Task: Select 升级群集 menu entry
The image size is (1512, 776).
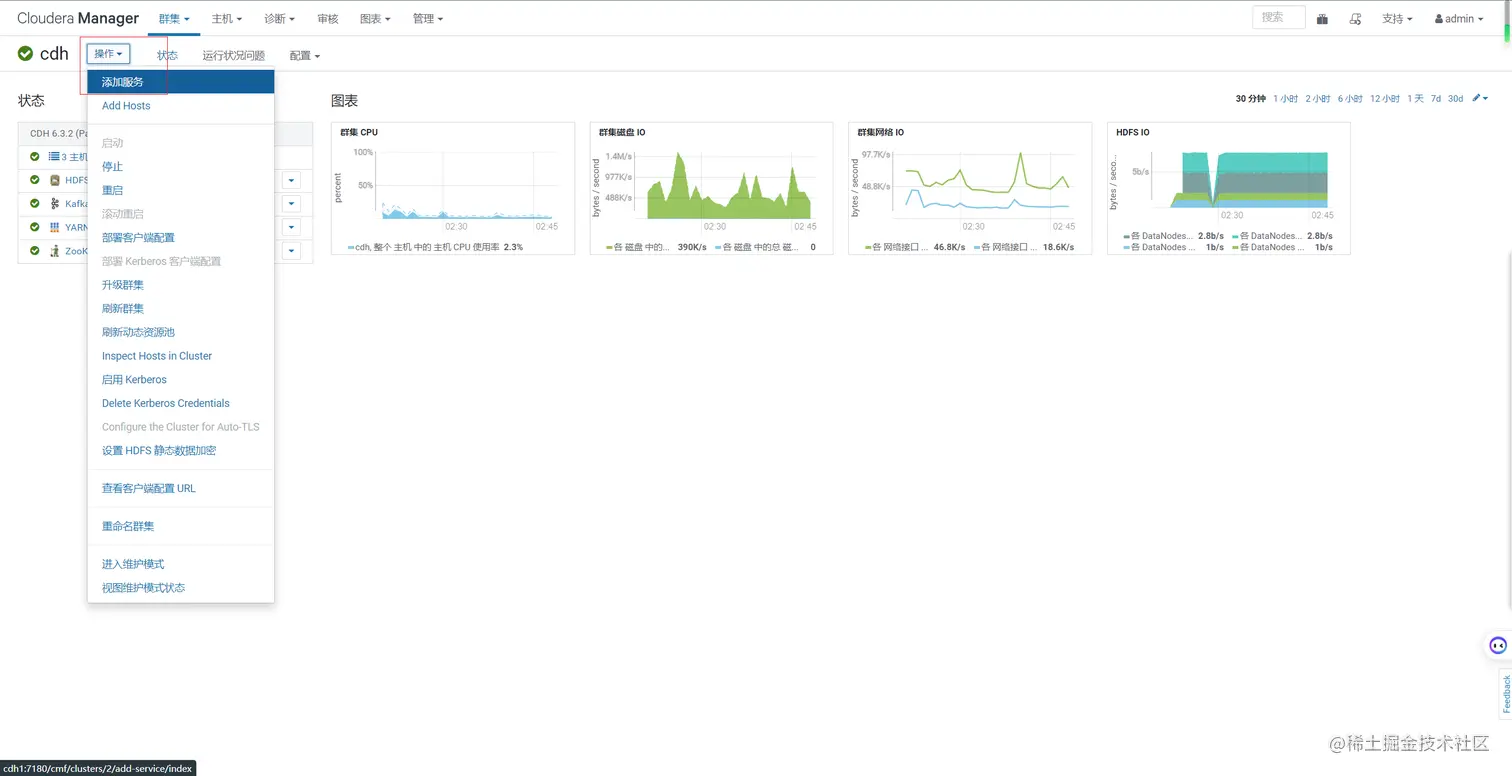Action: click(181, 285)
